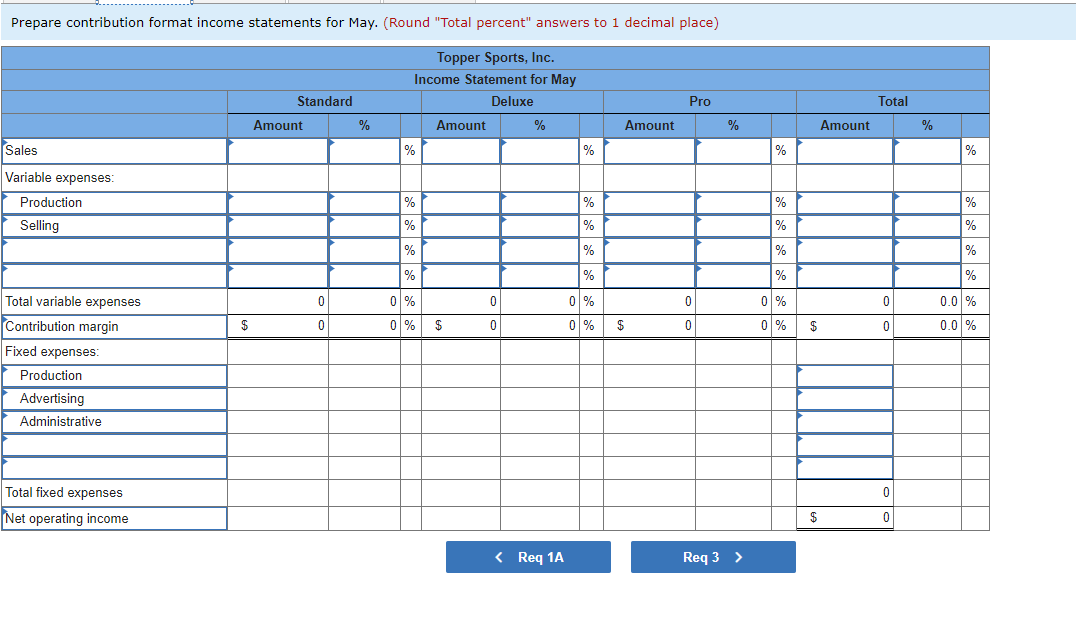The image size is (1076, 633).
Task: Click the 'Topper Sports, Inc.' title
Action: pyautogui.click(x=495, y=58)
